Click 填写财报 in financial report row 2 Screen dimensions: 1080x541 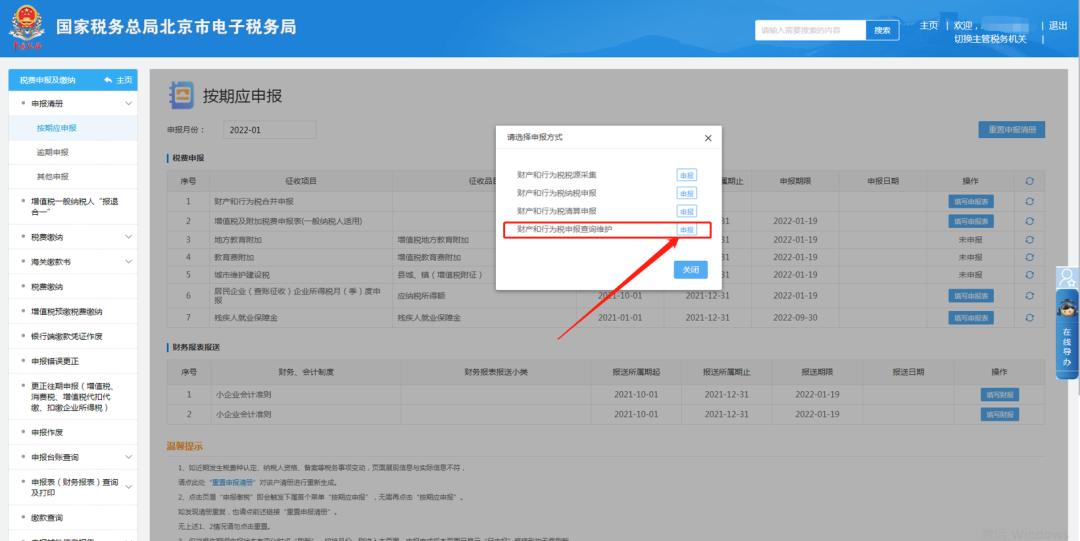click(x=999, y=415)
